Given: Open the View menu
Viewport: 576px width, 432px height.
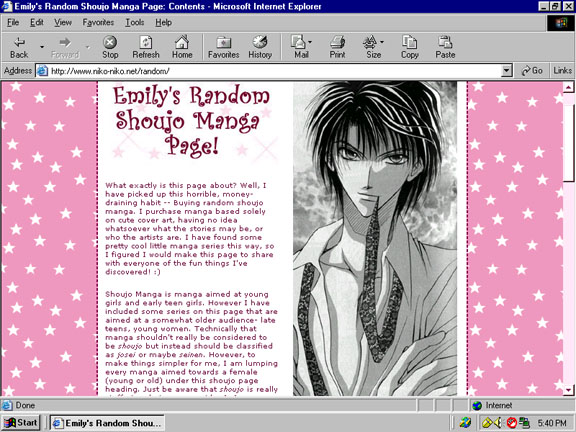Looking at the screenshot, I should (63, 22).
